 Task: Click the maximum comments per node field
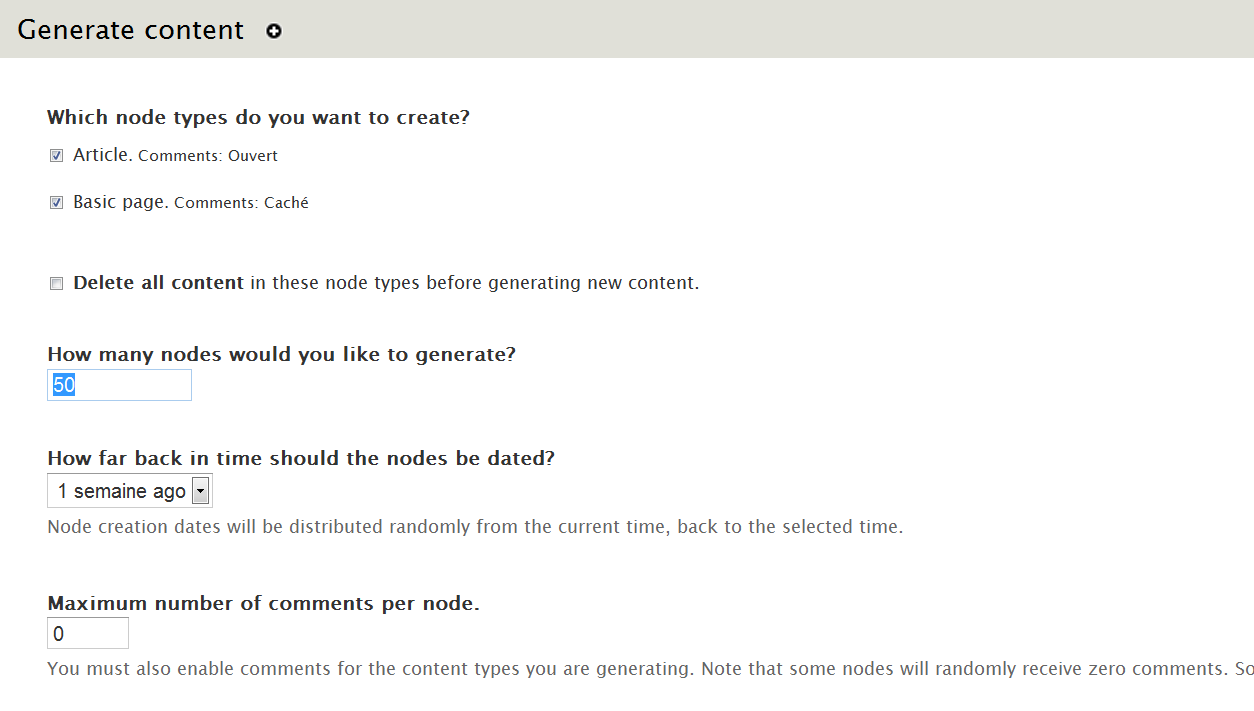click(x=88, y=633)
